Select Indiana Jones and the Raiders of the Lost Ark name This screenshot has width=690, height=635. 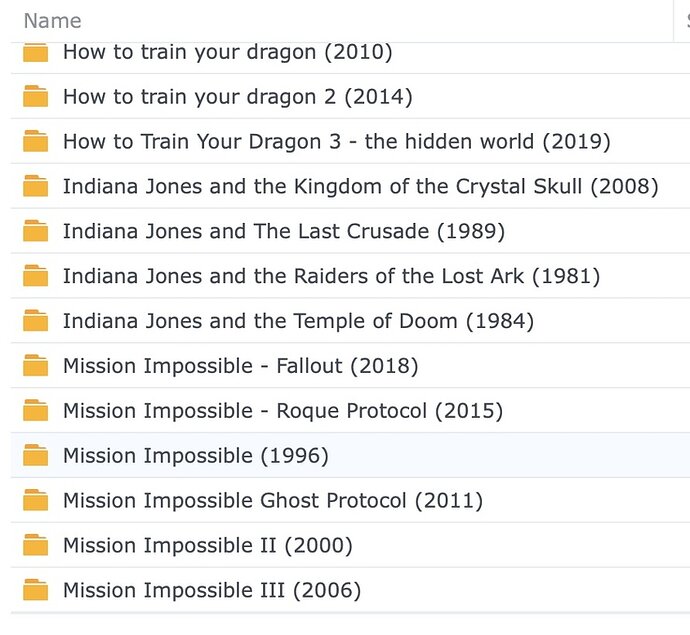tap(331, 276)
